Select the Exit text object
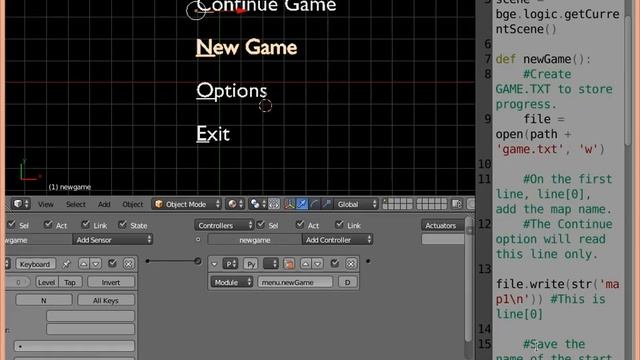Viewport: 640px width, 360px height. click(x=213, y=134)
